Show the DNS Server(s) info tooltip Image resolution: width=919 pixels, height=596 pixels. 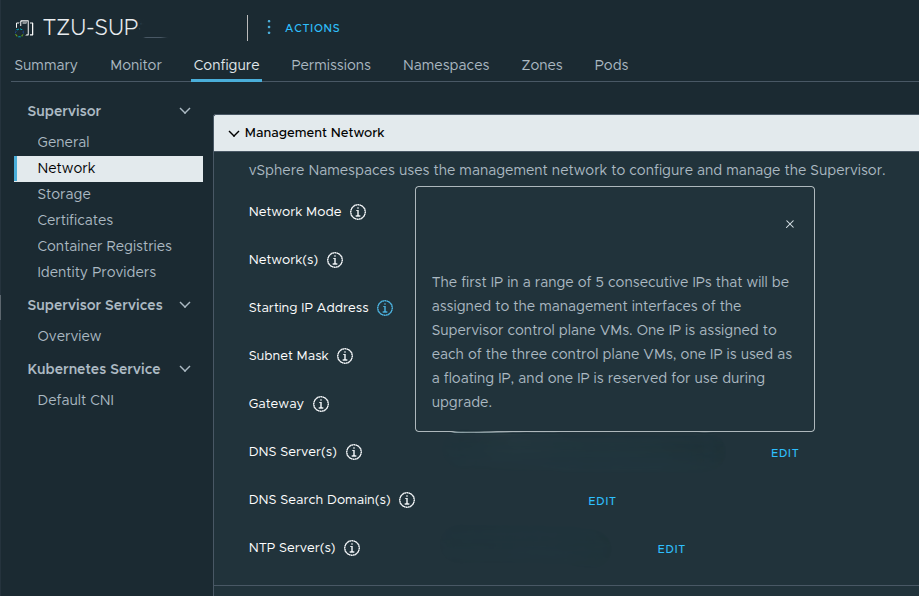(x=353, y=452)
